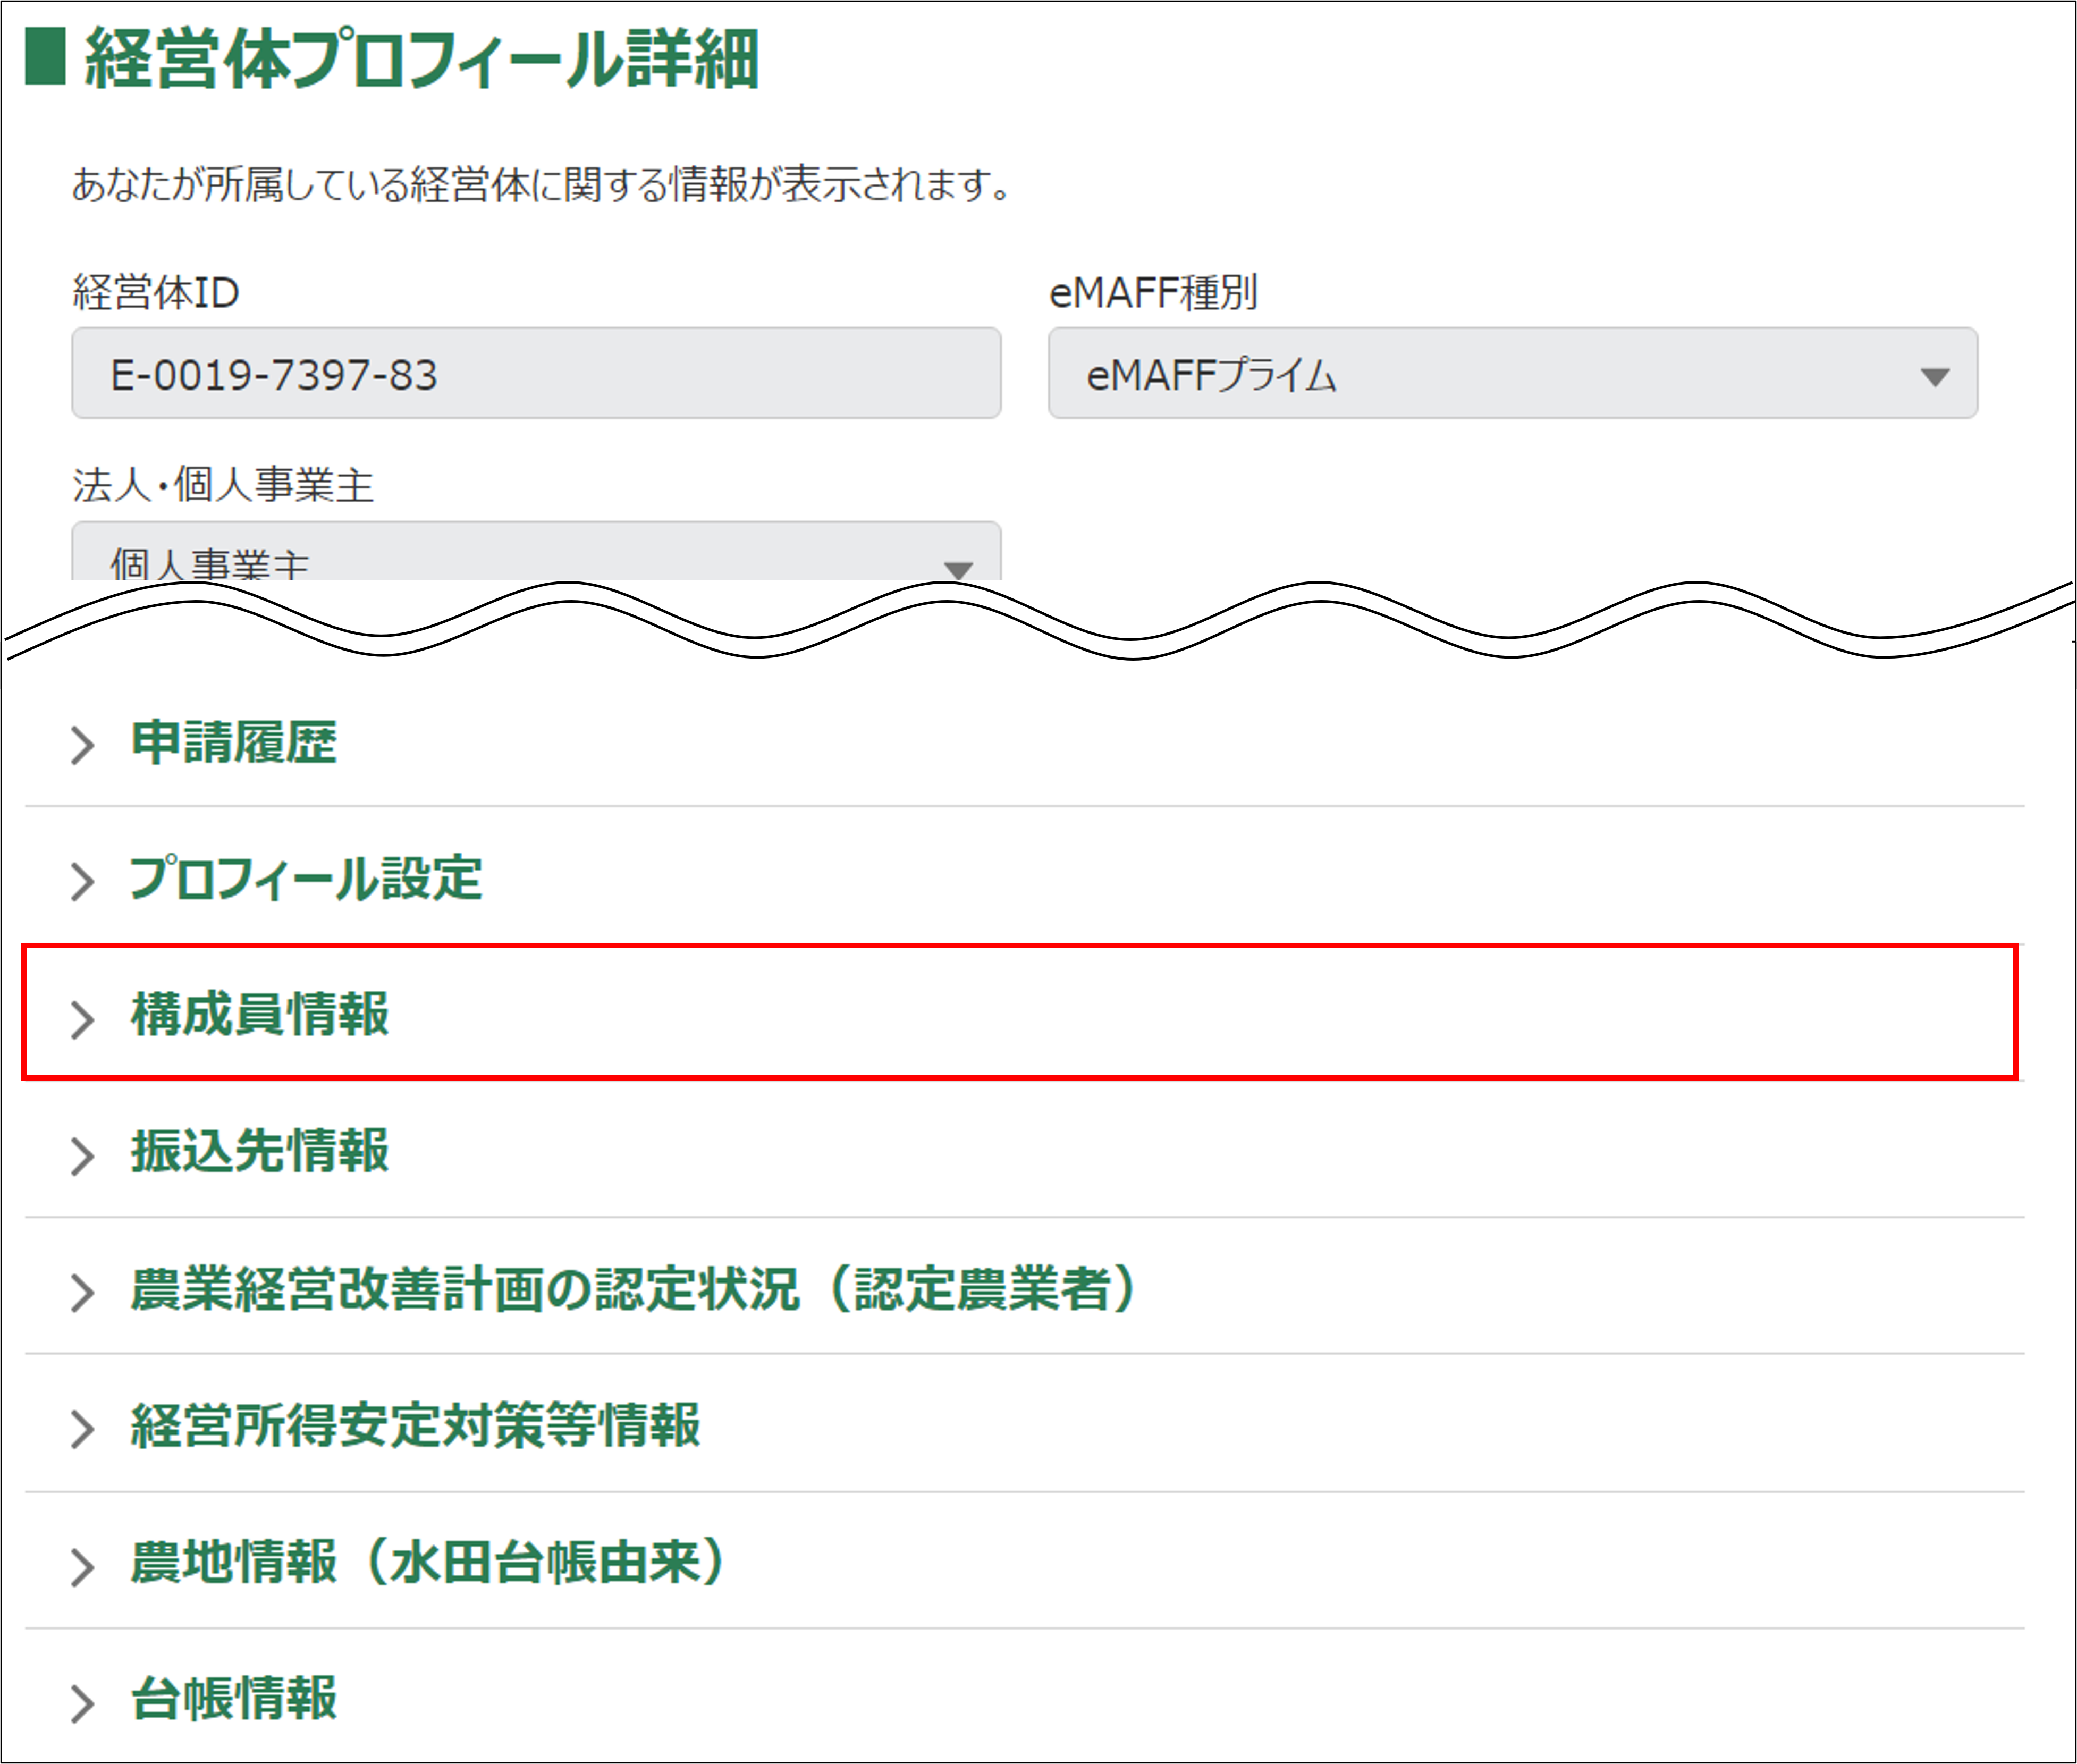Screen dimensions: 2077x1764
Task: Expand the プロフィール設定 section
Action: (306, 879)
